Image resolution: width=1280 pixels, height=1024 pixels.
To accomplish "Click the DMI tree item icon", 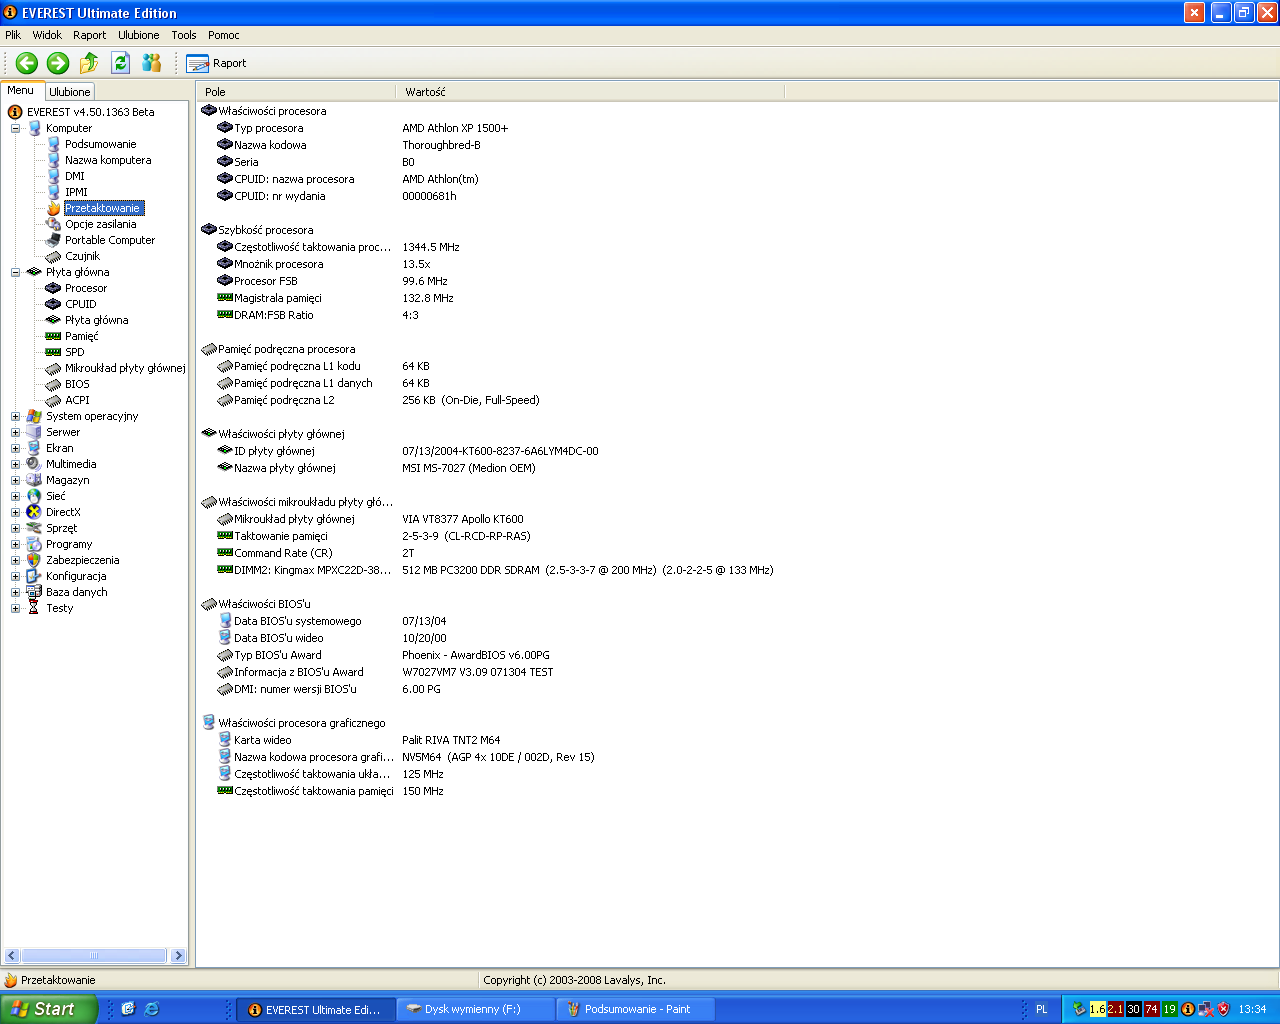I will coord(54,176).
